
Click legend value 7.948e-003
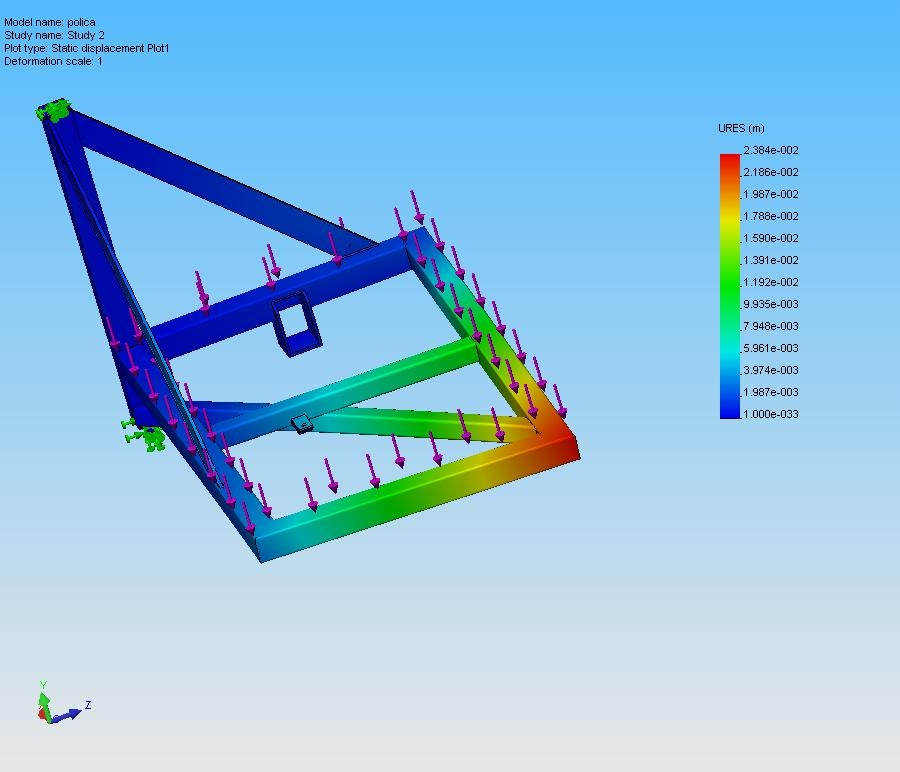pos(771,326)
